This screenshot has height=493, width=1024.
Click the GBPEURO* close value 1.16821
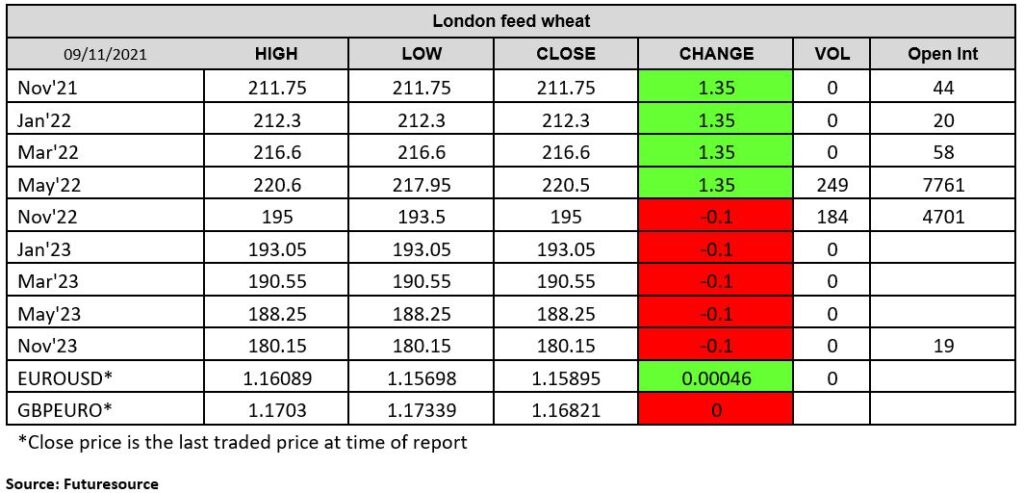click(x=565, y=410)
